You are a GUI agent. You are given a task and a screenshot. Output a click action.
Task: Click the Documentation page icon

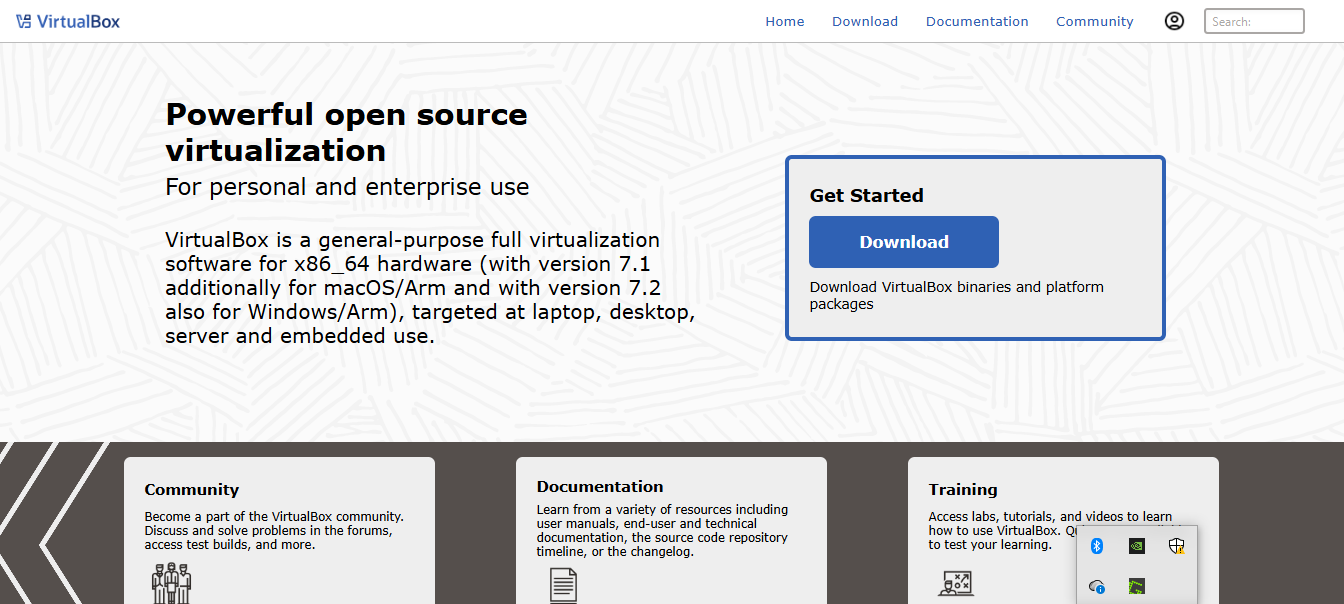pyautogui.click(x=563, y=585)
